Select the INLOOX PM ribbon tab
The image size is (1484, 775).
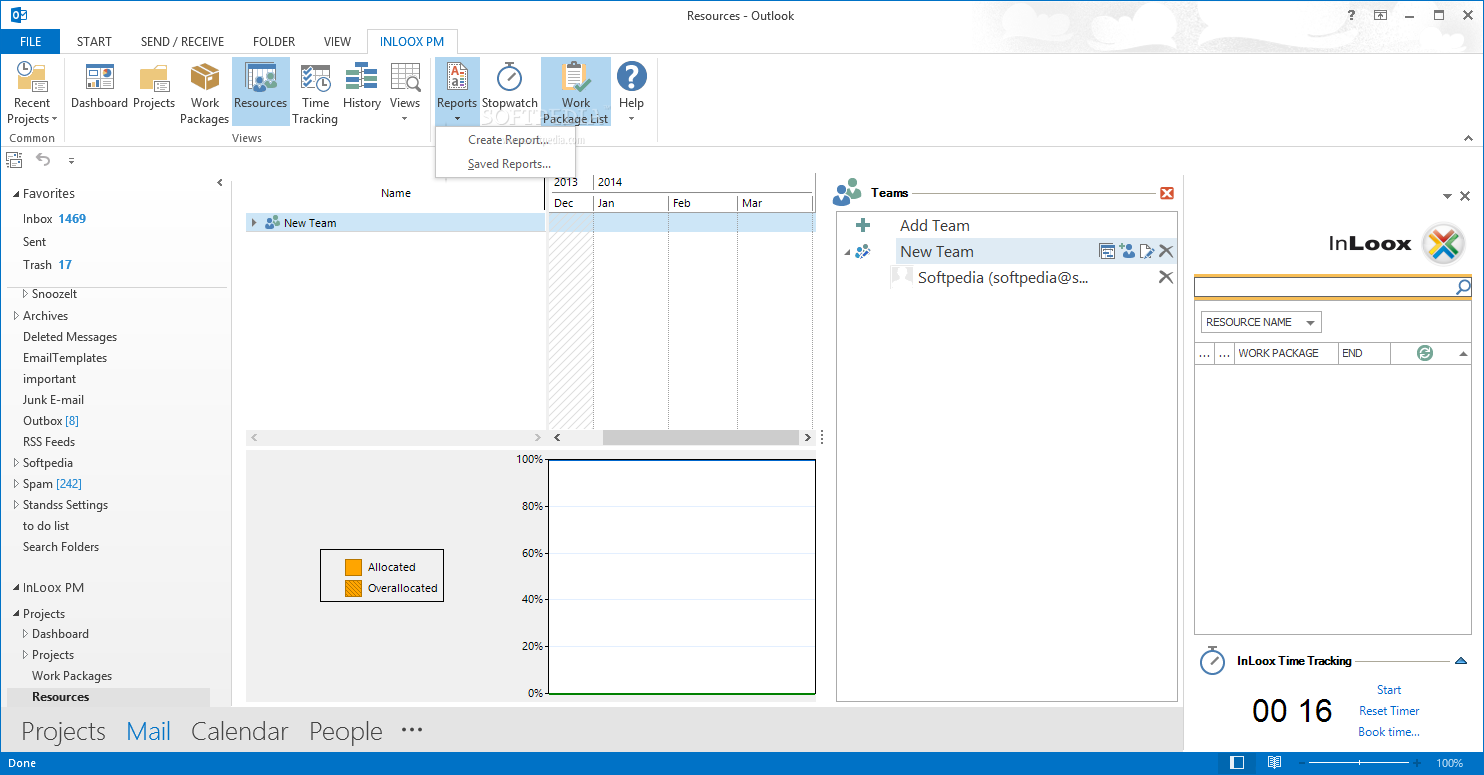pyautogui.click(x=412, y=42)
